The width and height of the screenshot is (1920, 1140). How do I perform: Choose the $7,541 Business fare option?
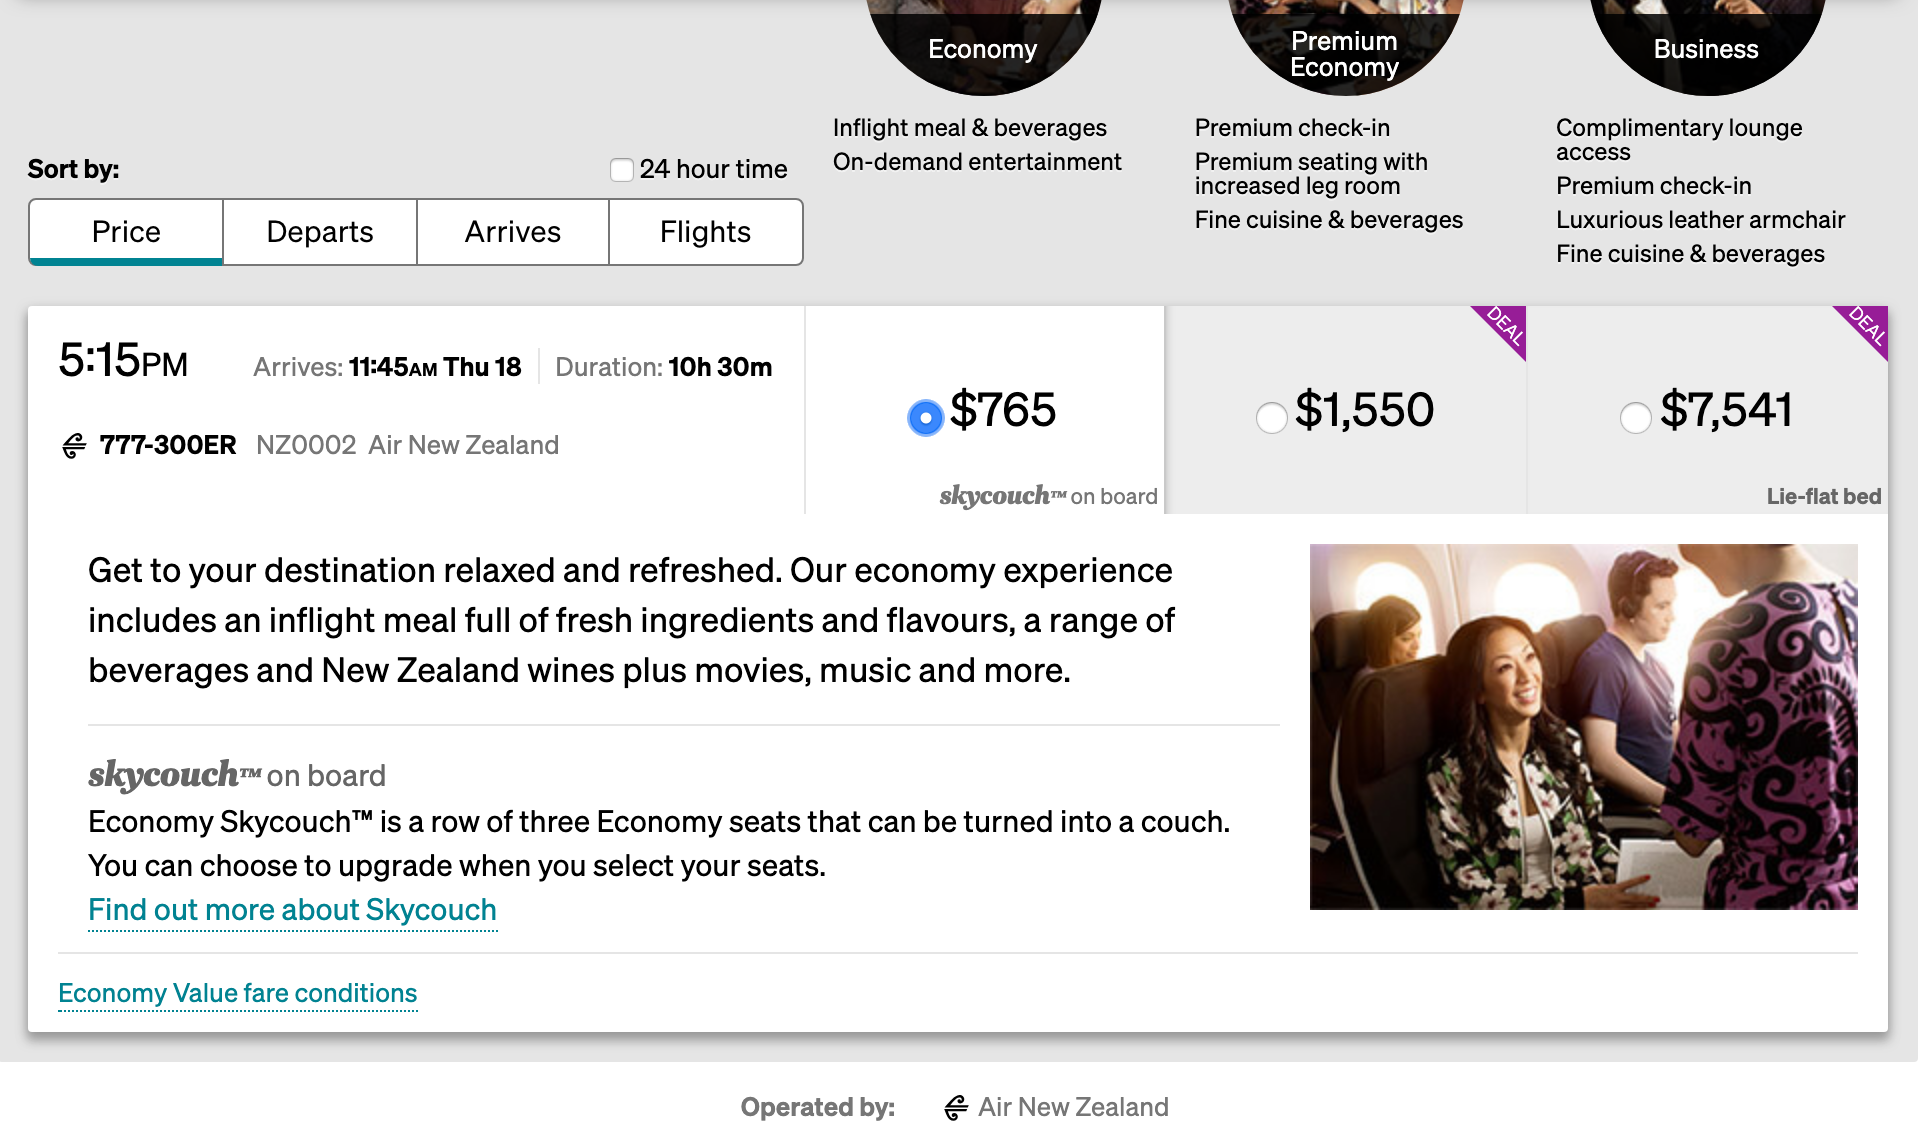[x=1635, y=417]
